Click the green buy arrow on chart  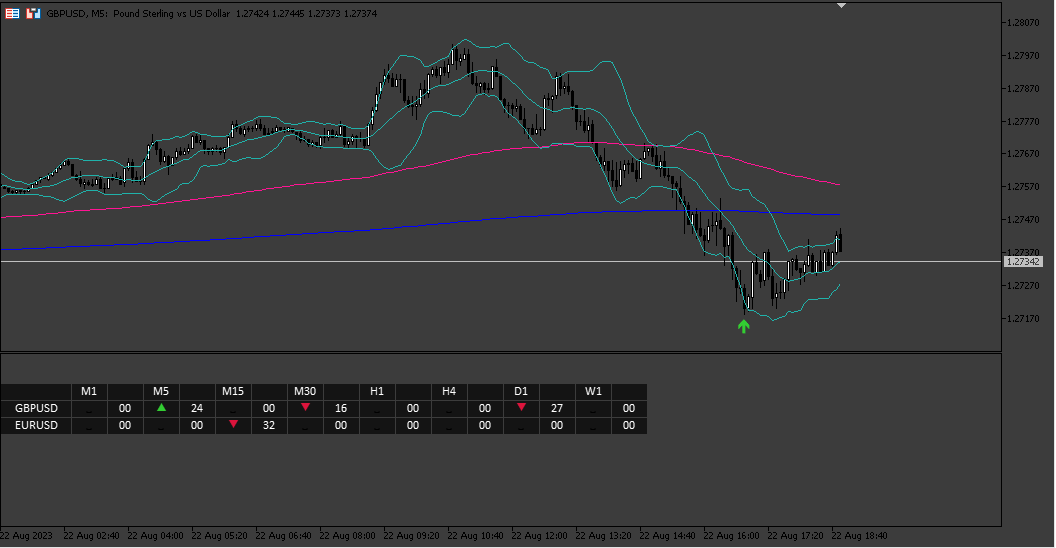point(744,327)
